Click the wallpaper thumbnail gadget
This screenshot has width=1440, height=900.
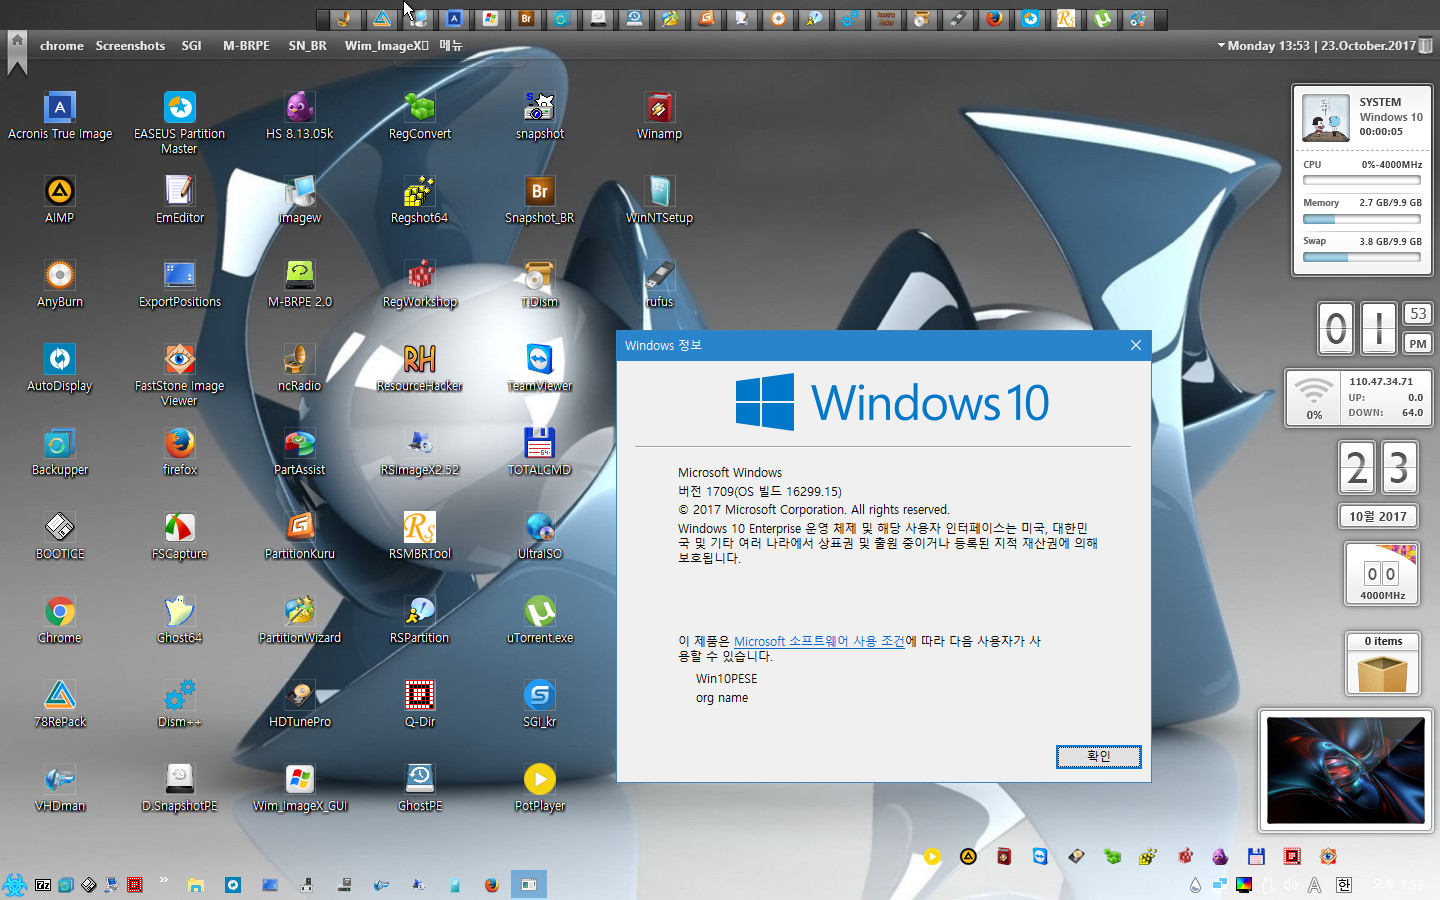(x=1345, y=770)
